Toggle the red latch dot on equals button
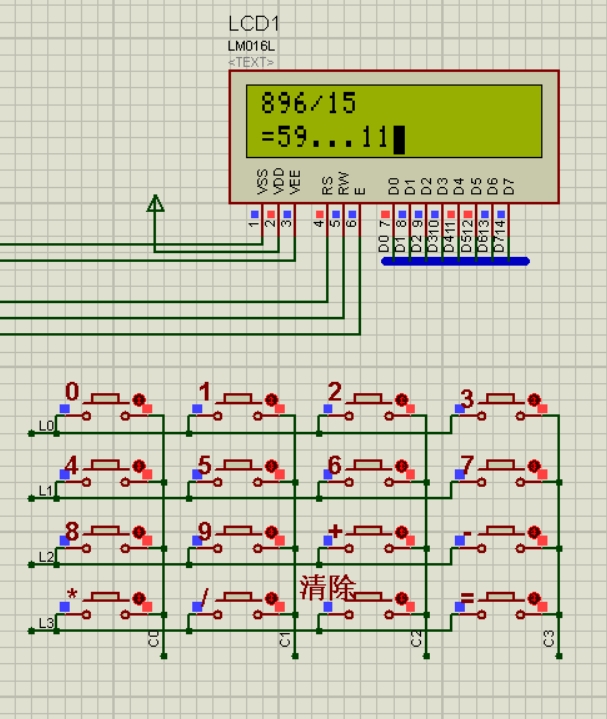This screenshot has width=607, height=719. pos(534,598)
